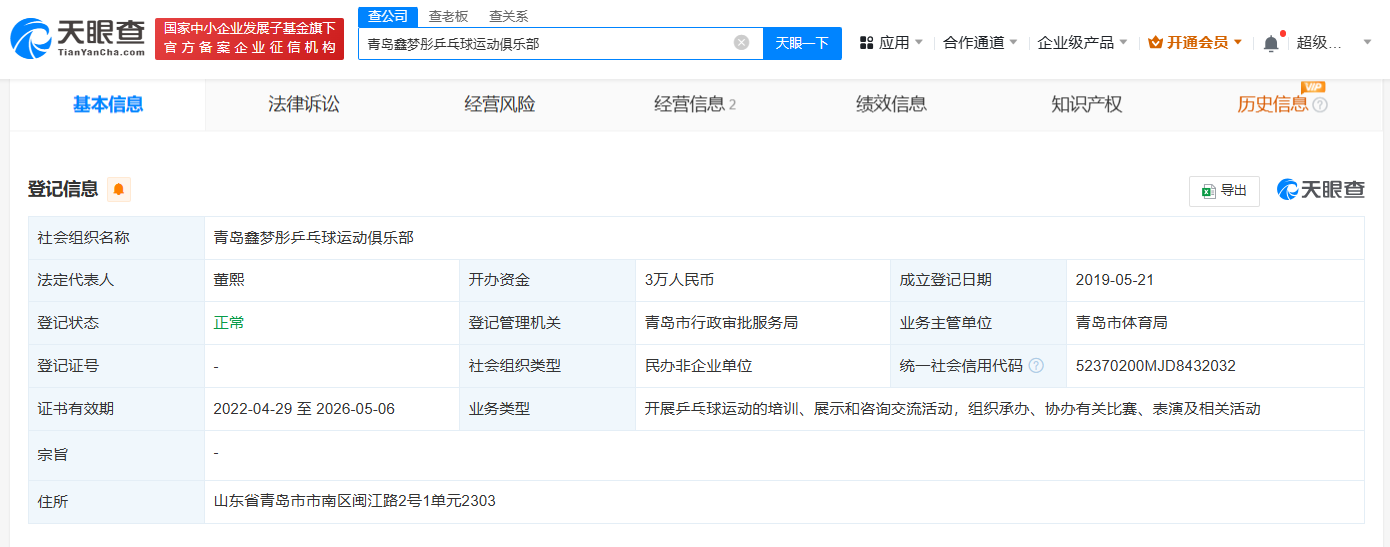Image resolution: width=1390 pixels, height=547 pixels.
Task: Click the red official credit agency banner
Action: click(249, 38)
